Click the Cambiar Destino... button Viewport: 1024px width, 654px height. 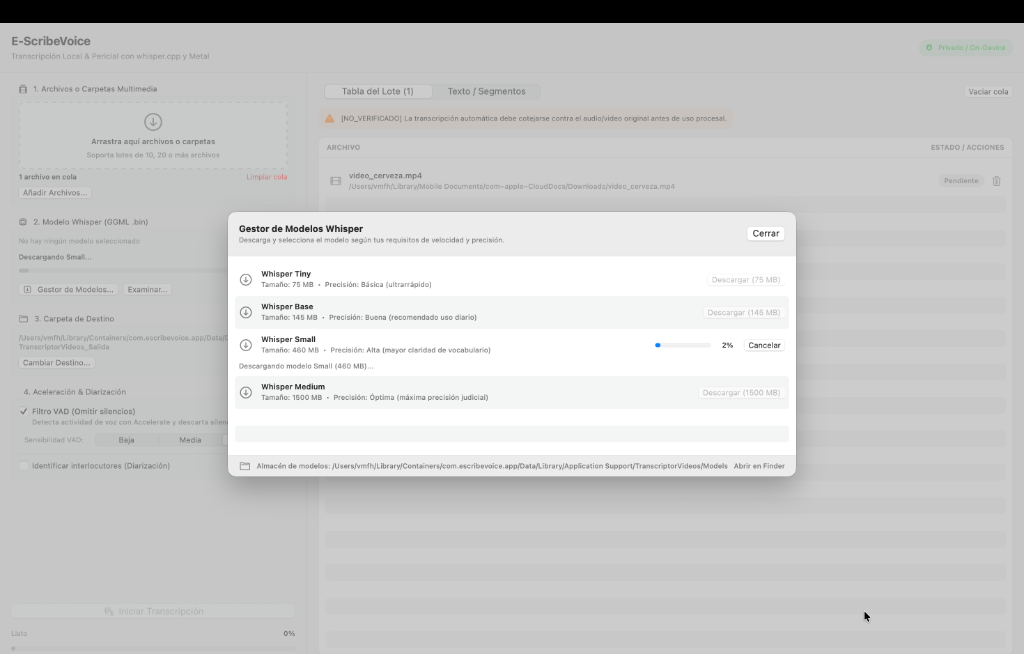tap(56, 363)
